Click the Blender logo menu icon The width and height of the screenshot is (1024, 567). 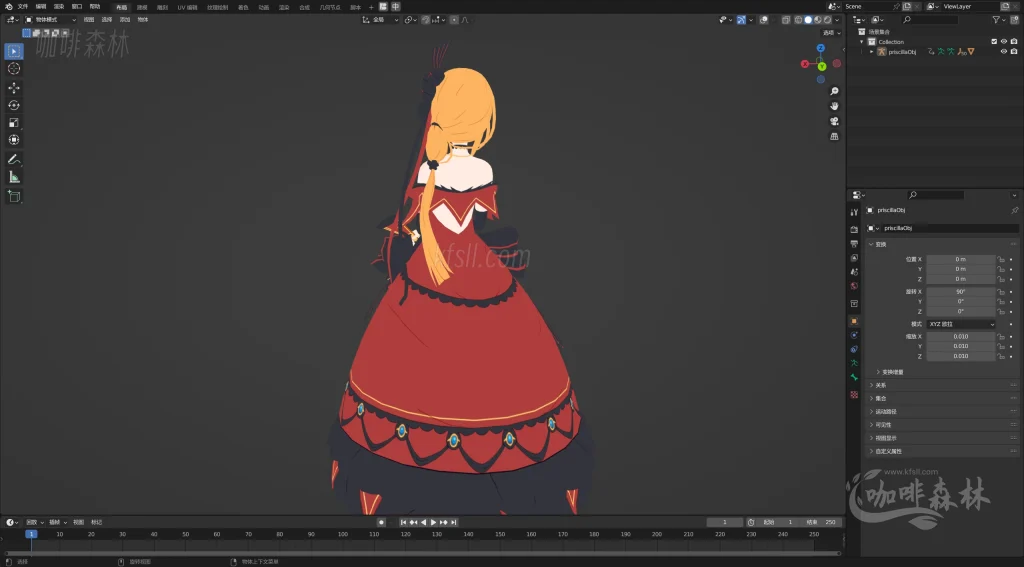(x=8, y=7)
